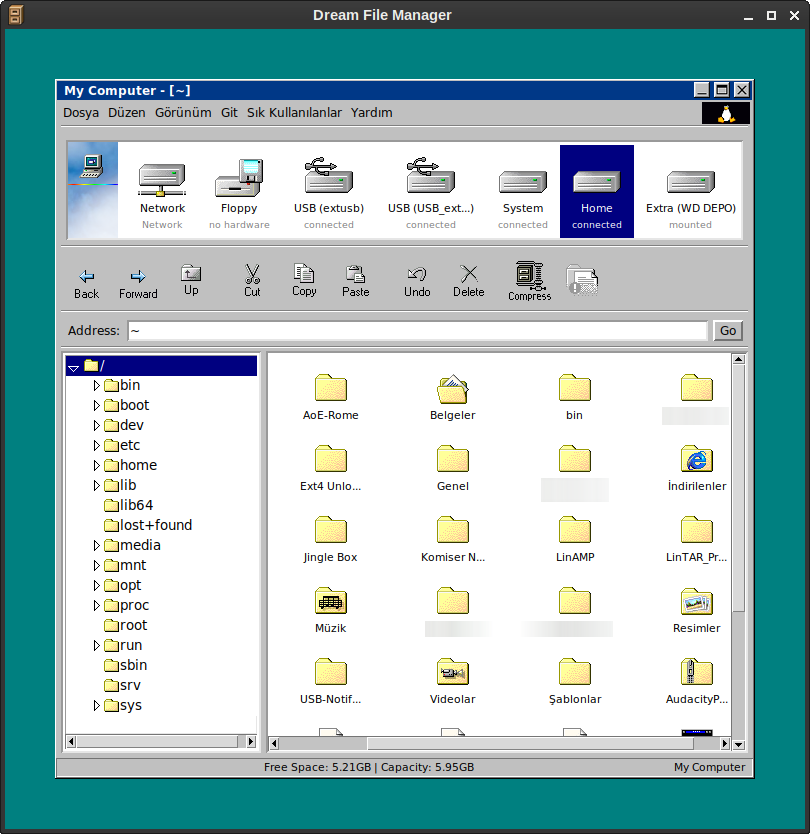Click the Undo toolbar icon
Screen dimensions: 810x834
[x=417, y=273]
